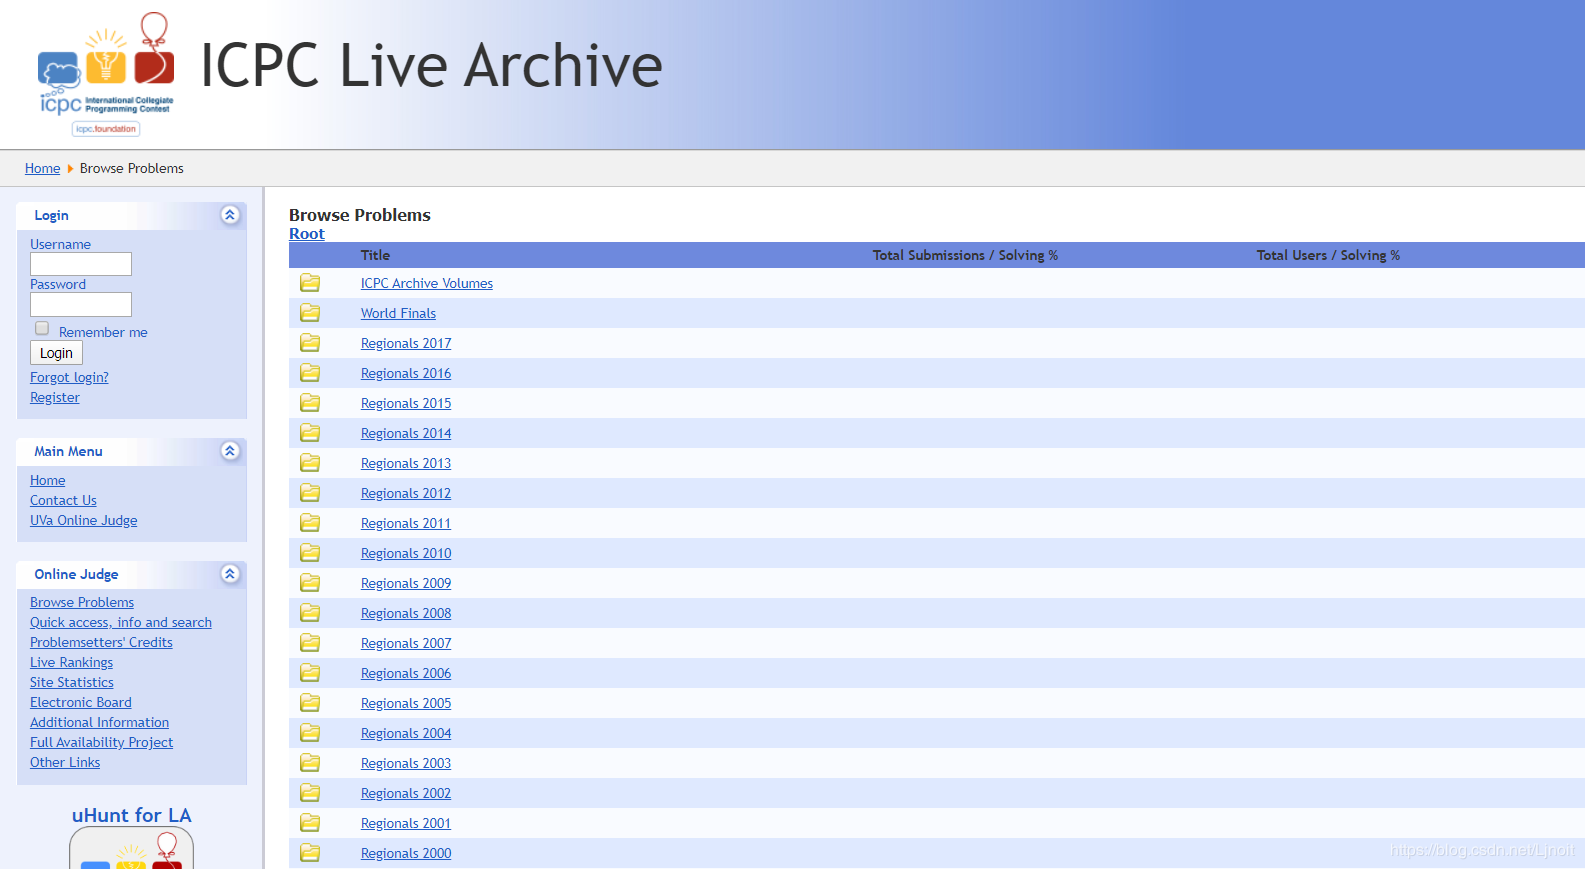The image size is (1585, 869).
Task: Click the Username input field
Action: (81, 264)
